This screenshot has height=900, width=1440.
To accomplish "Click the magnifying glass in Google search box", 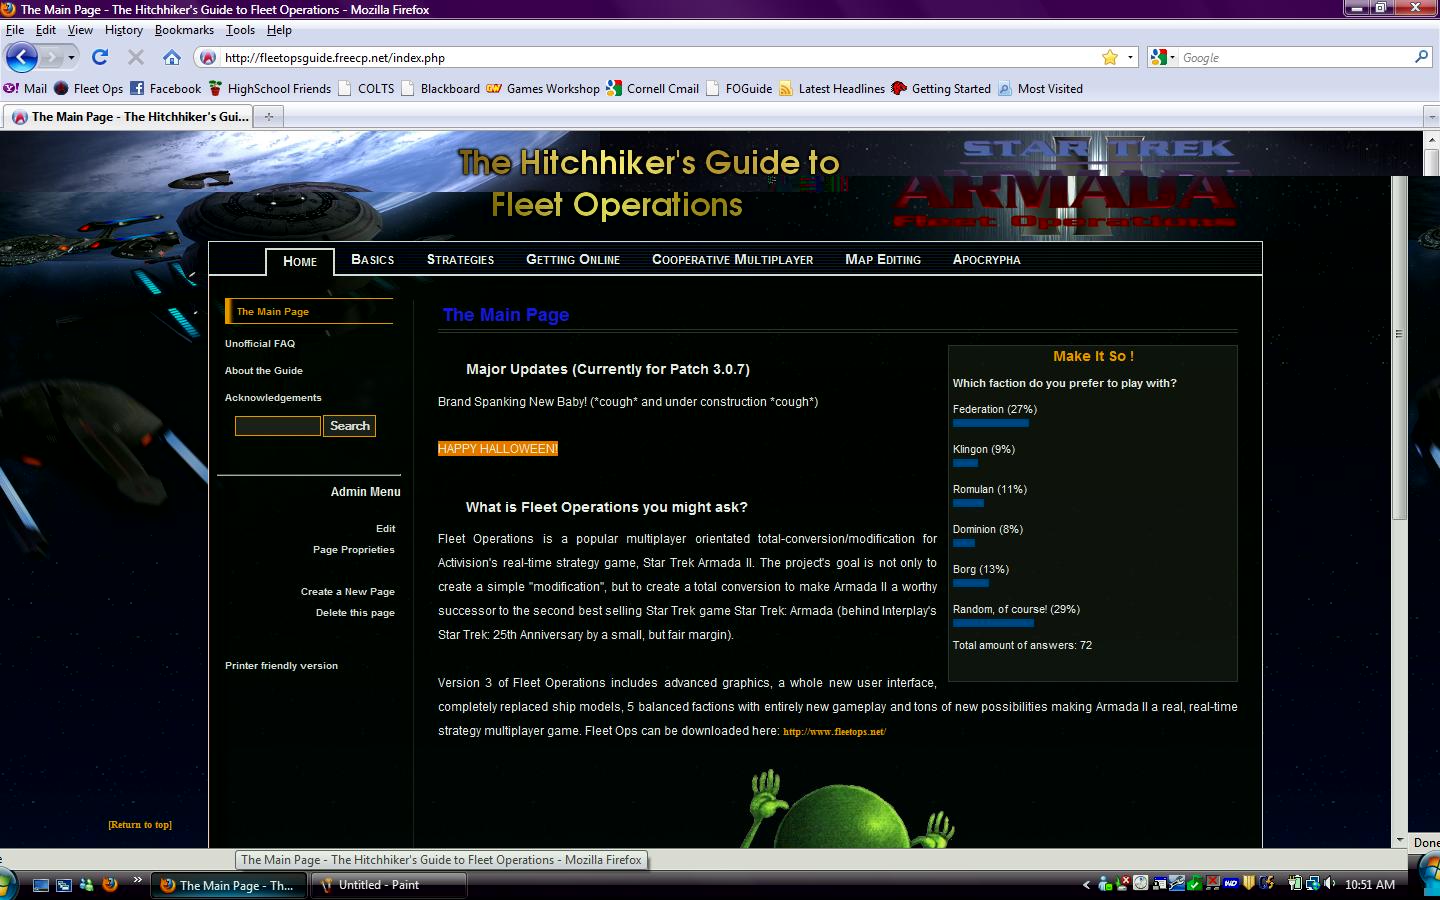I will coord(1421,57).
